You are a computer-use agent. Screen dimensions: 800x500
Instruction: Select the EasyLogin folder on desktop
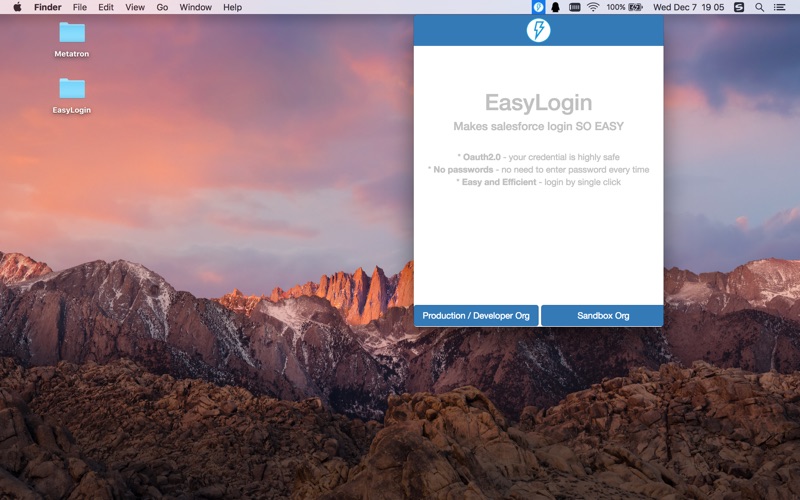(x=71, y=95)
